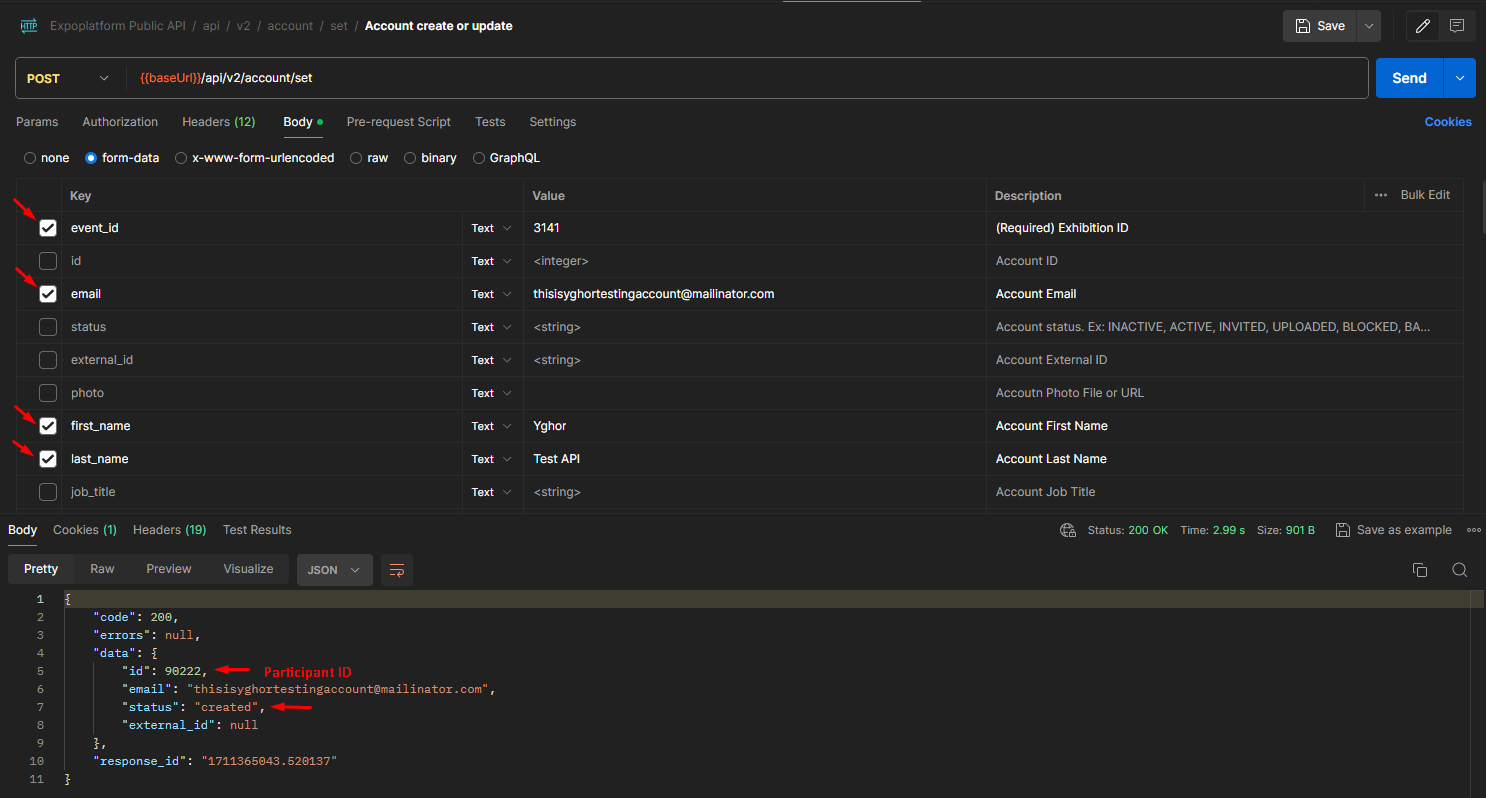Click the edit pencil icon
The width and height of the screenshot is (1487, 798).
click(x=1422, y=26)
